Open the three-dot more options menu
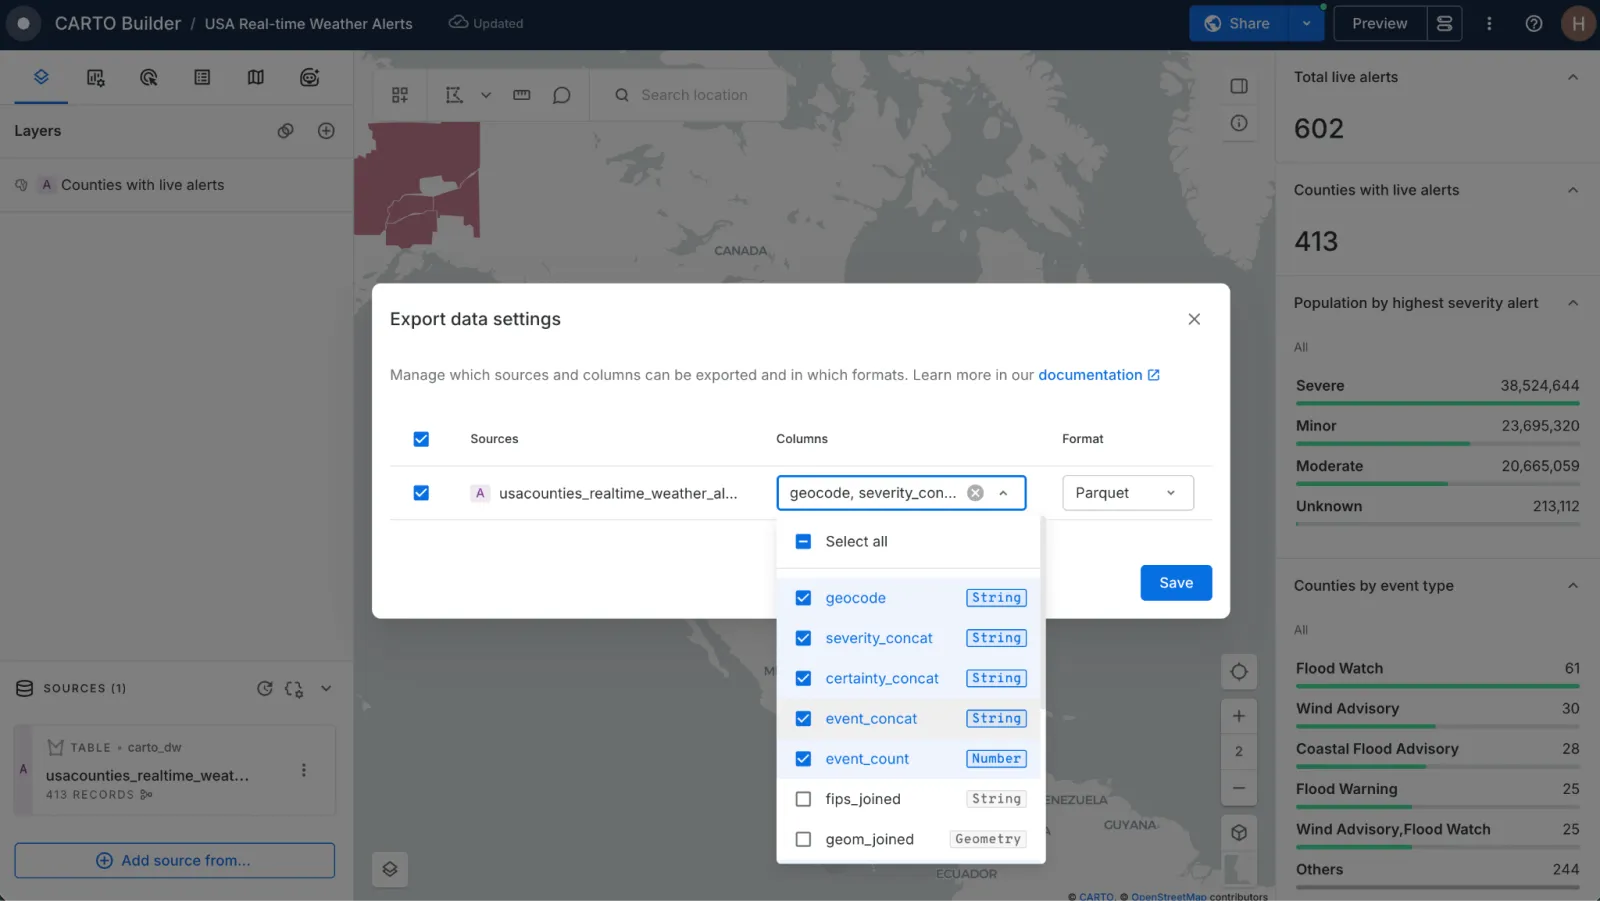1600x901 pixels. [x=1489, y=23]
